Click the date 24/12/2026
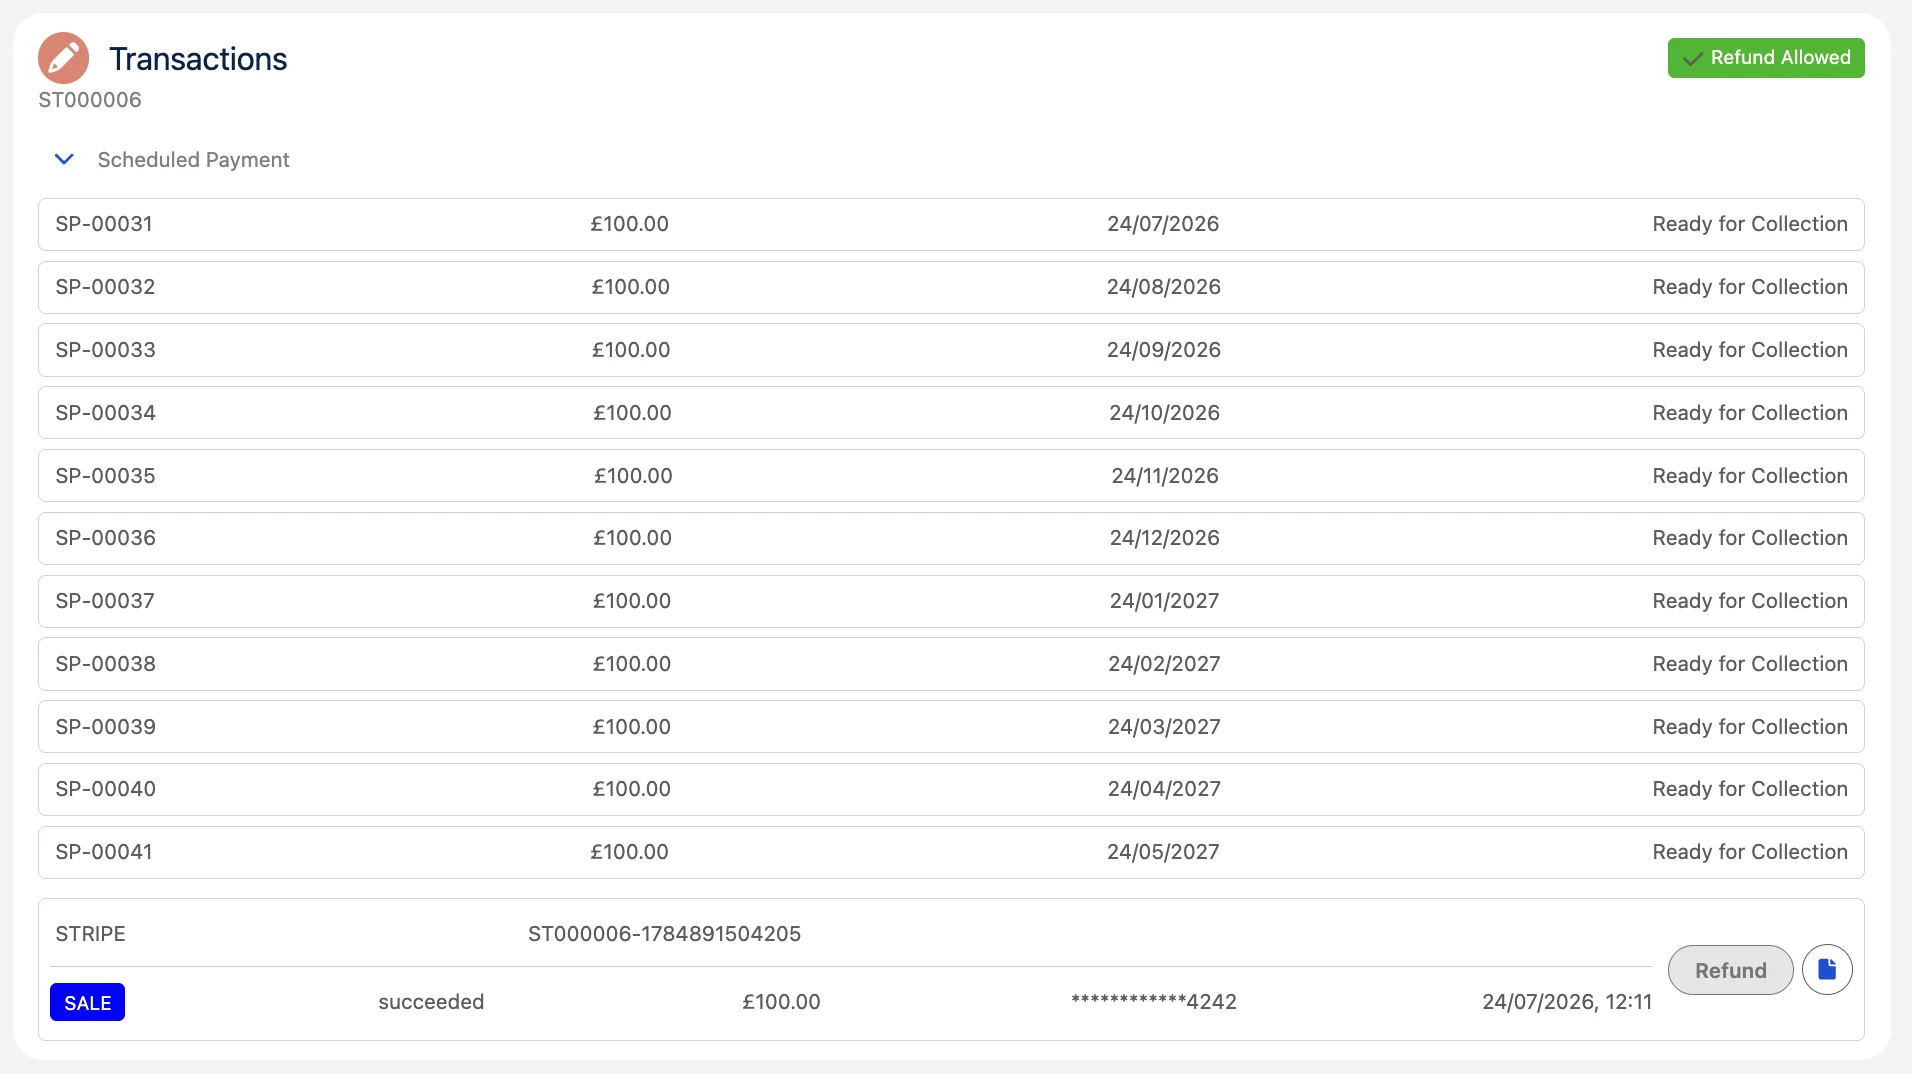The height and width of the screenshot is (1074, 1912). [x=1164, y=538]
